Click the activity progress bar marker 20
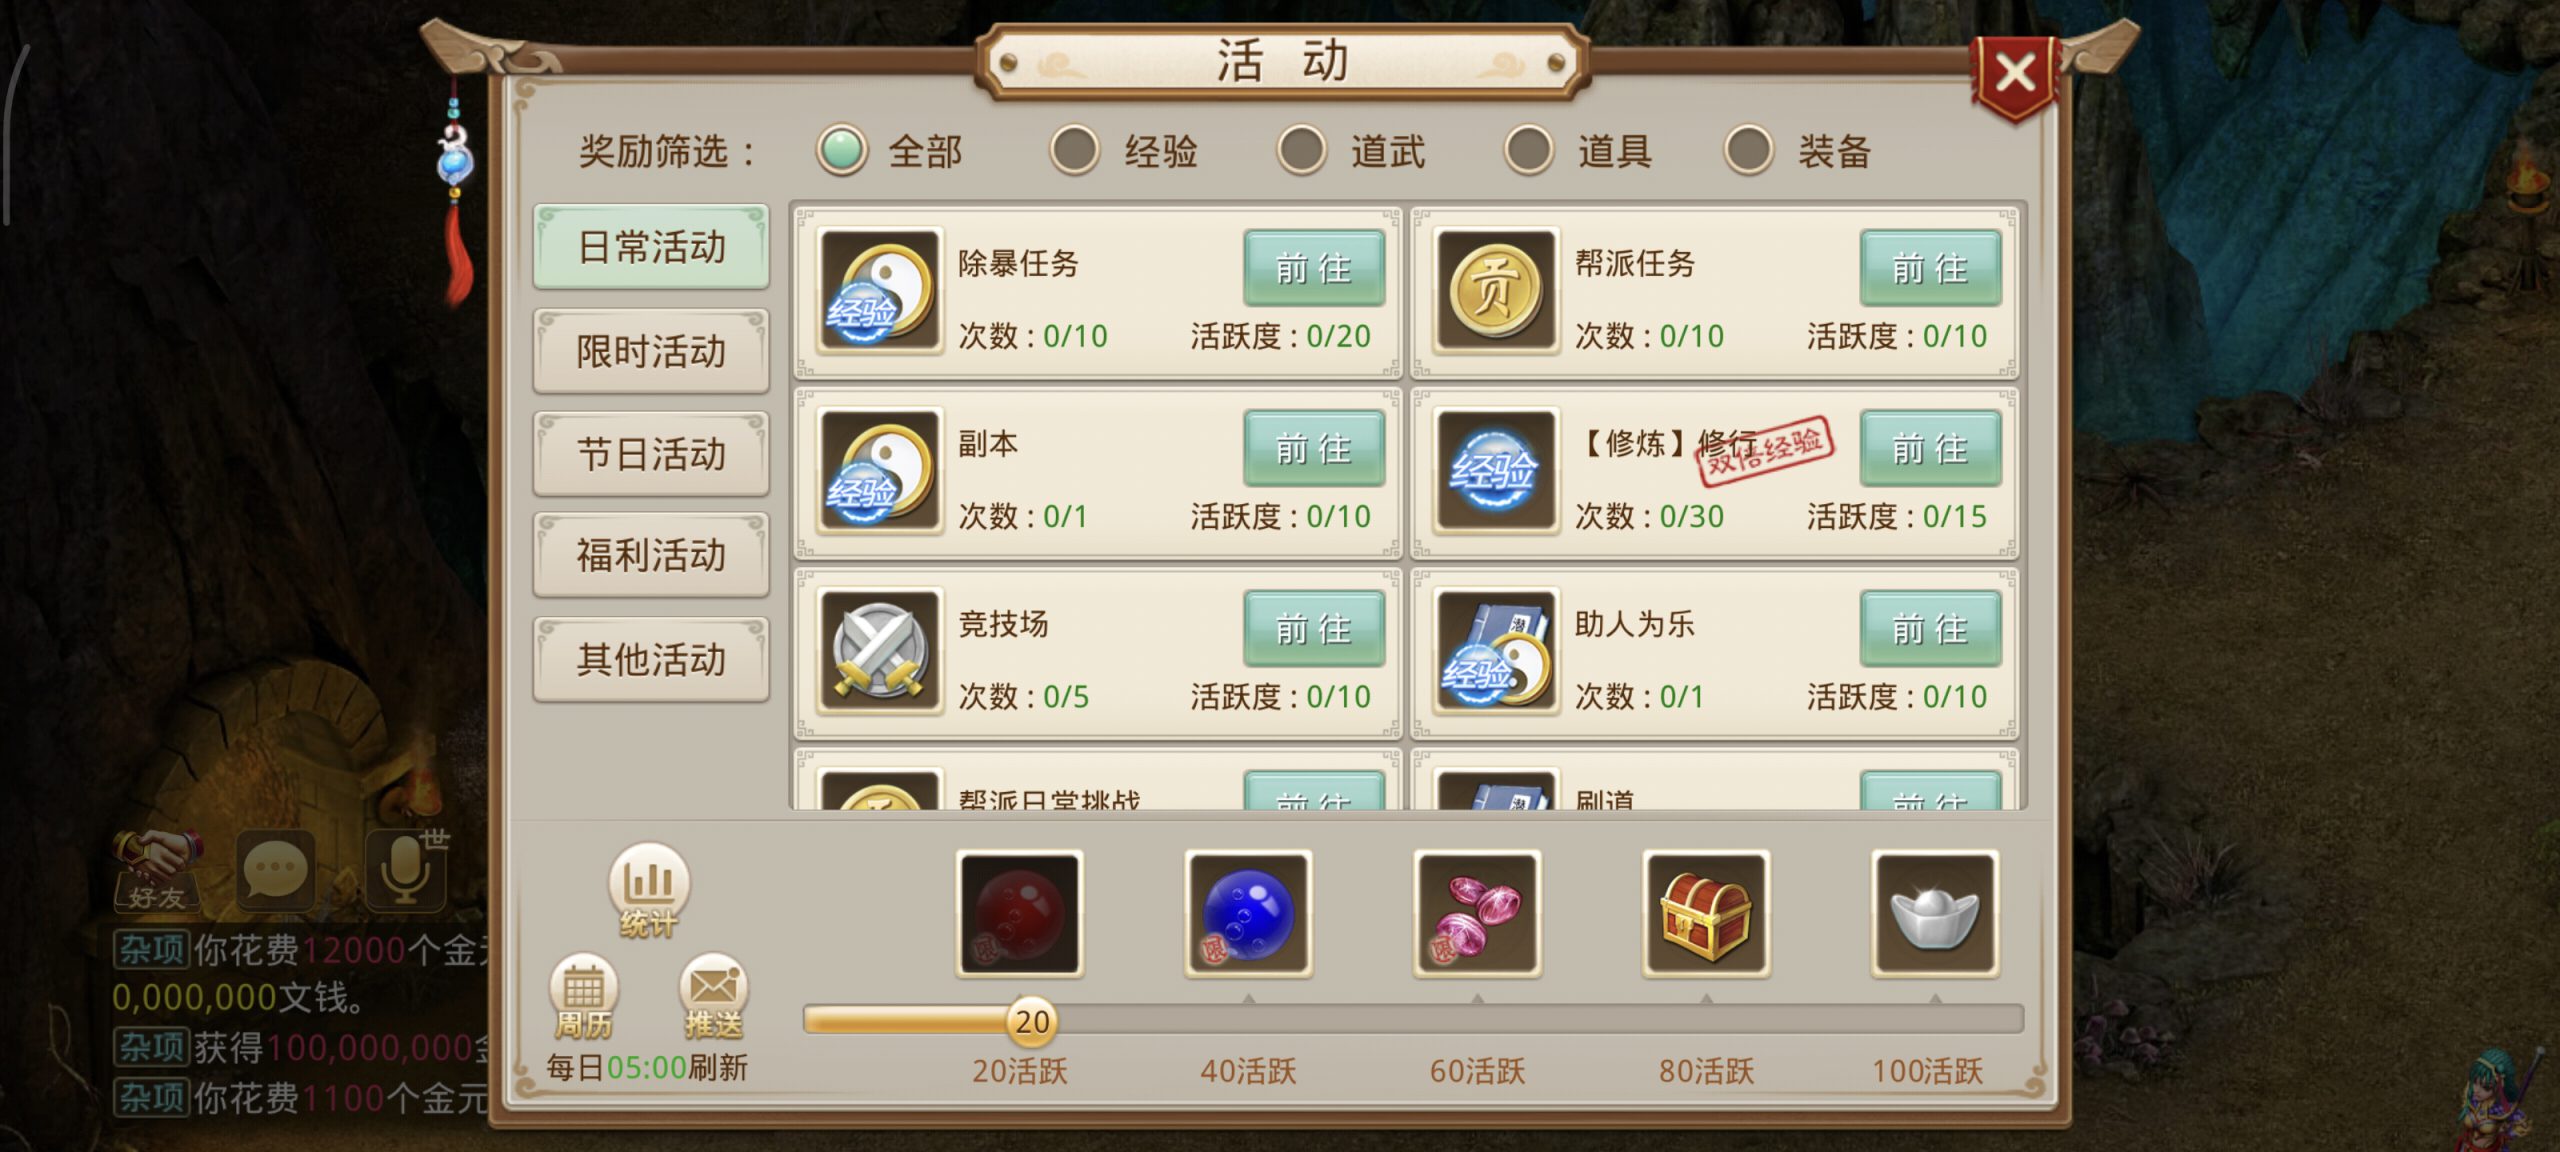Viewport: 2560px width, 1152px height. click(x=1032, y=1021)
